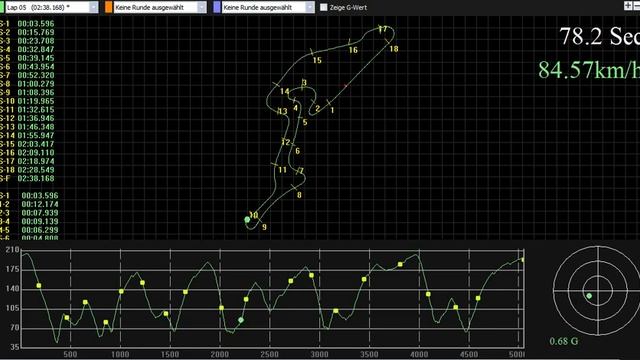Select sector marker 12 on track map
The height and width of the screenshot is (360, 640).
[285, 142]
